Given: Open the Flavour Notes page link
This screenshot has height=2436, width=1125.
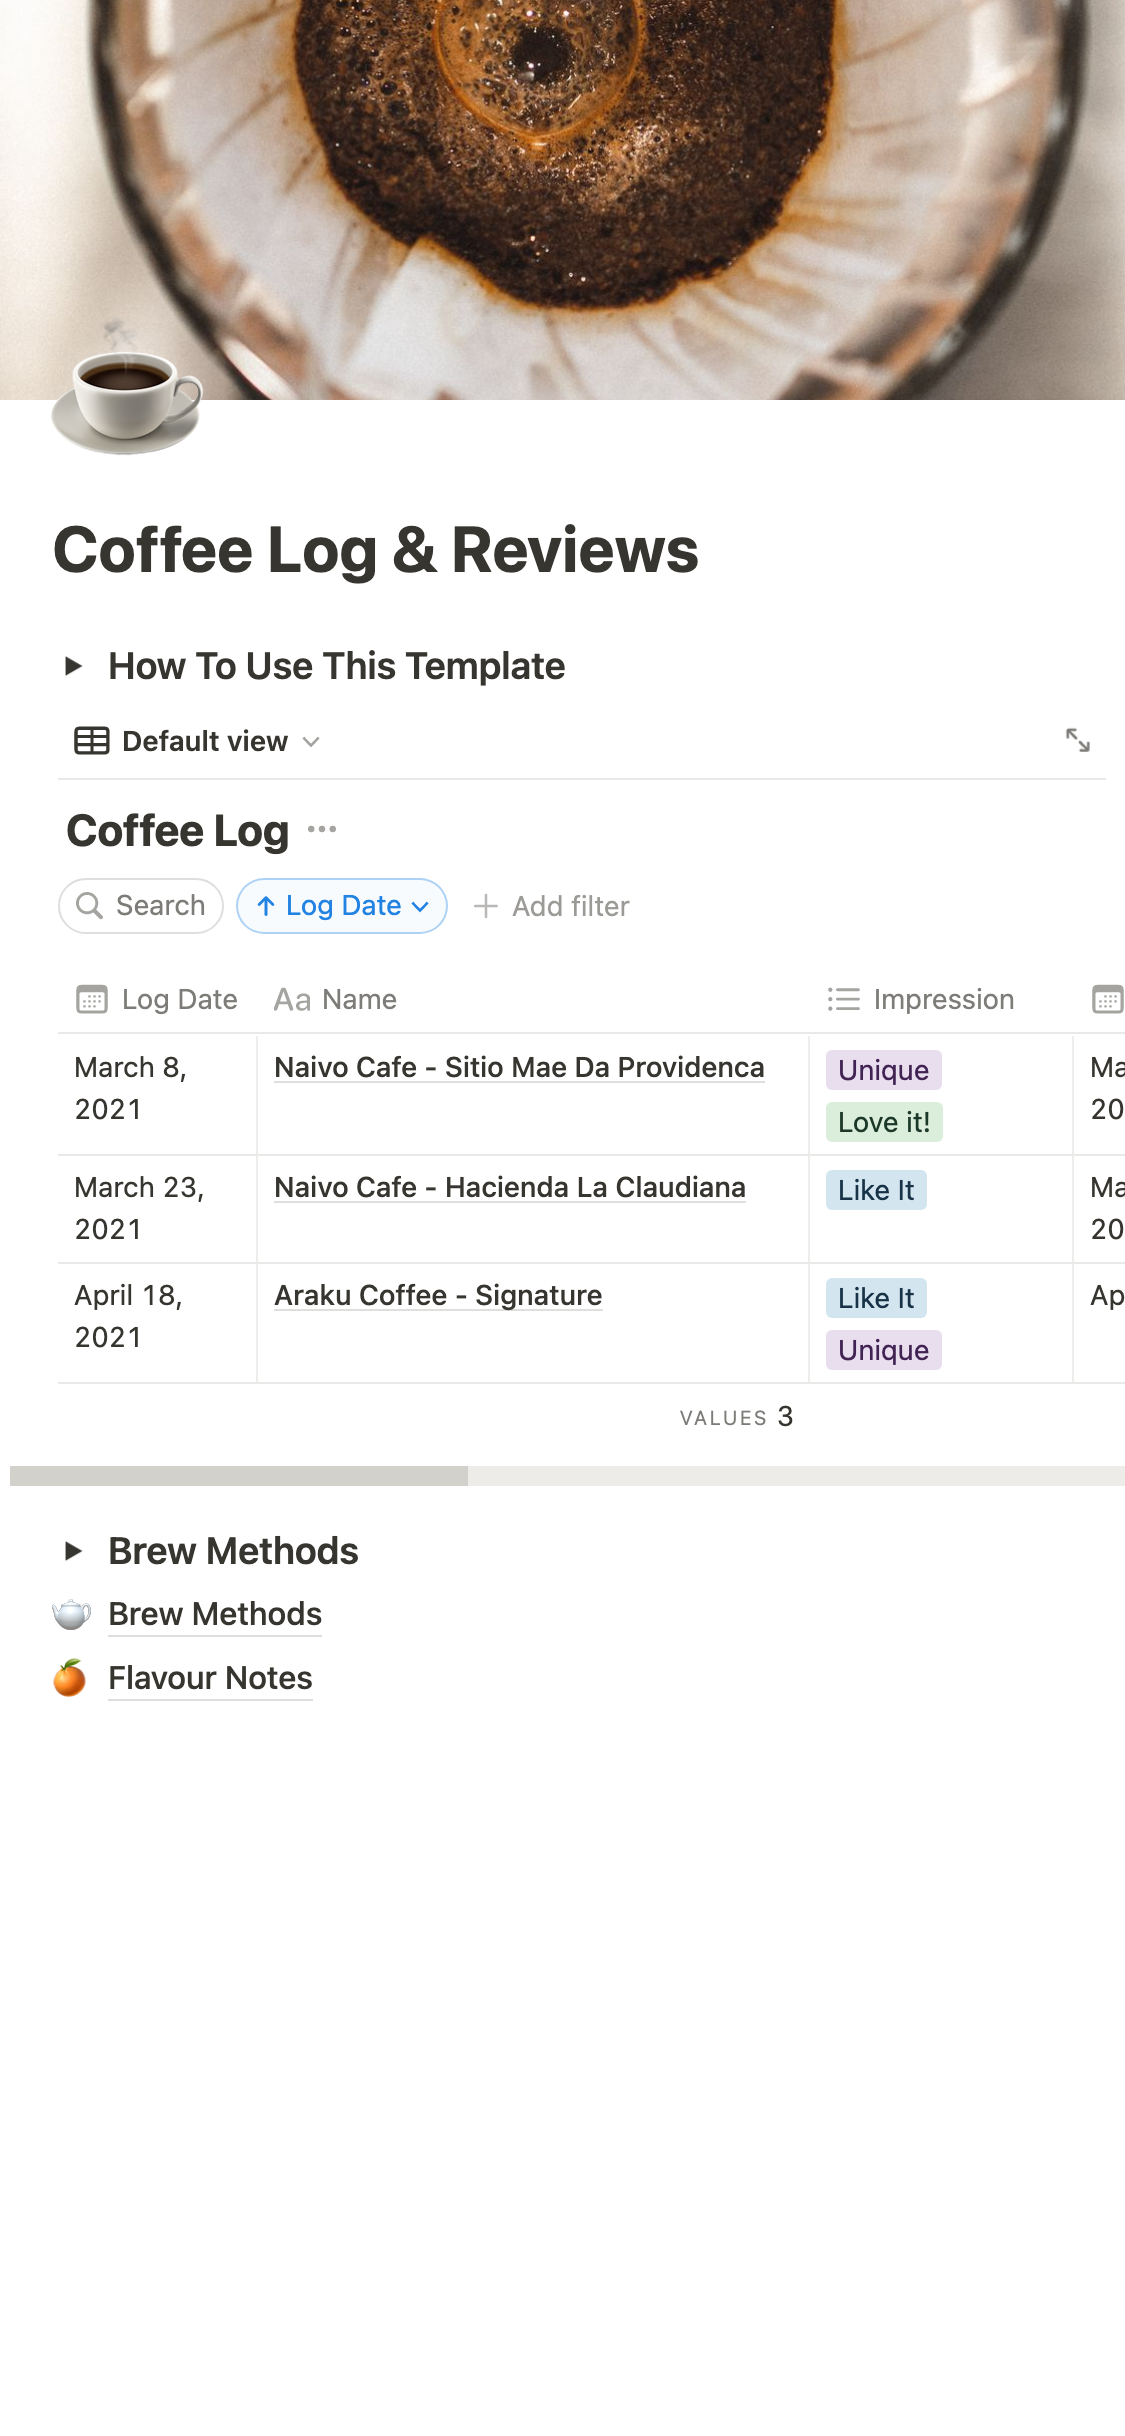Looking at the screenshot, I should (x=210, y=1678).
